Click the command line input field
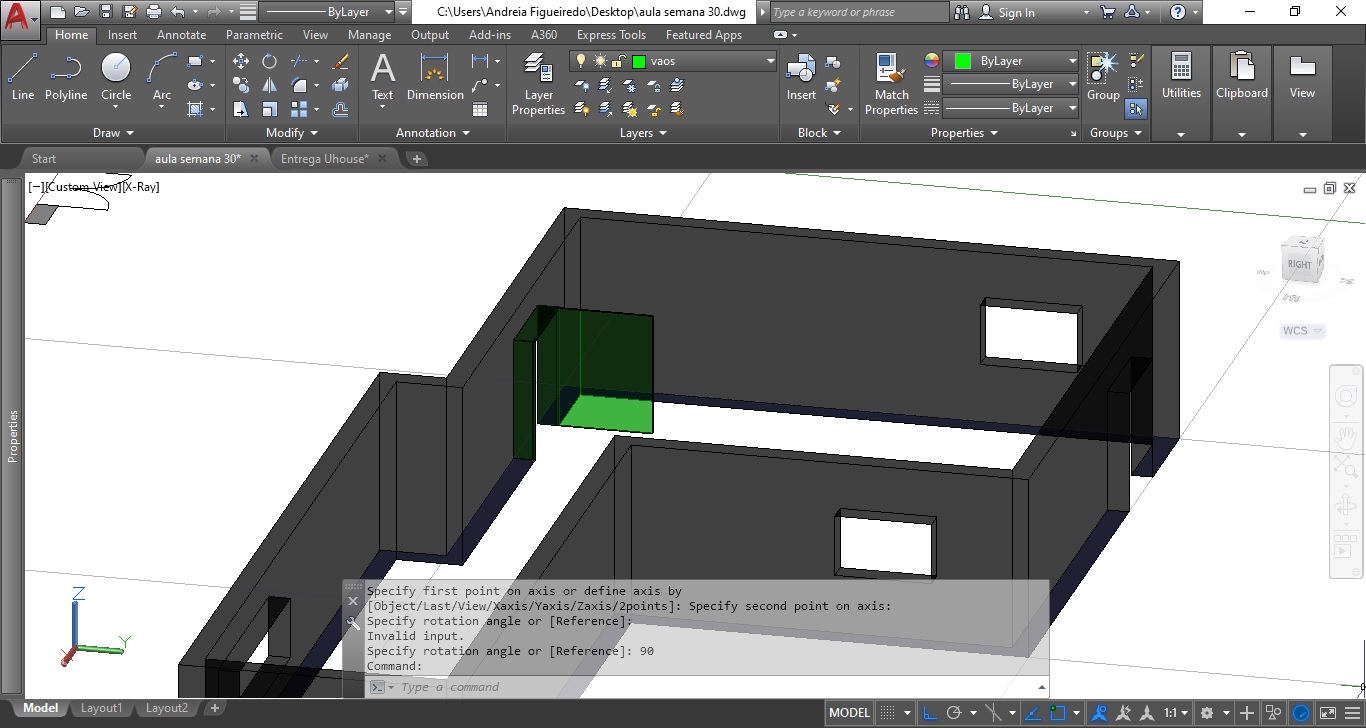This screenshot has height=728, width=1366. 706,687
